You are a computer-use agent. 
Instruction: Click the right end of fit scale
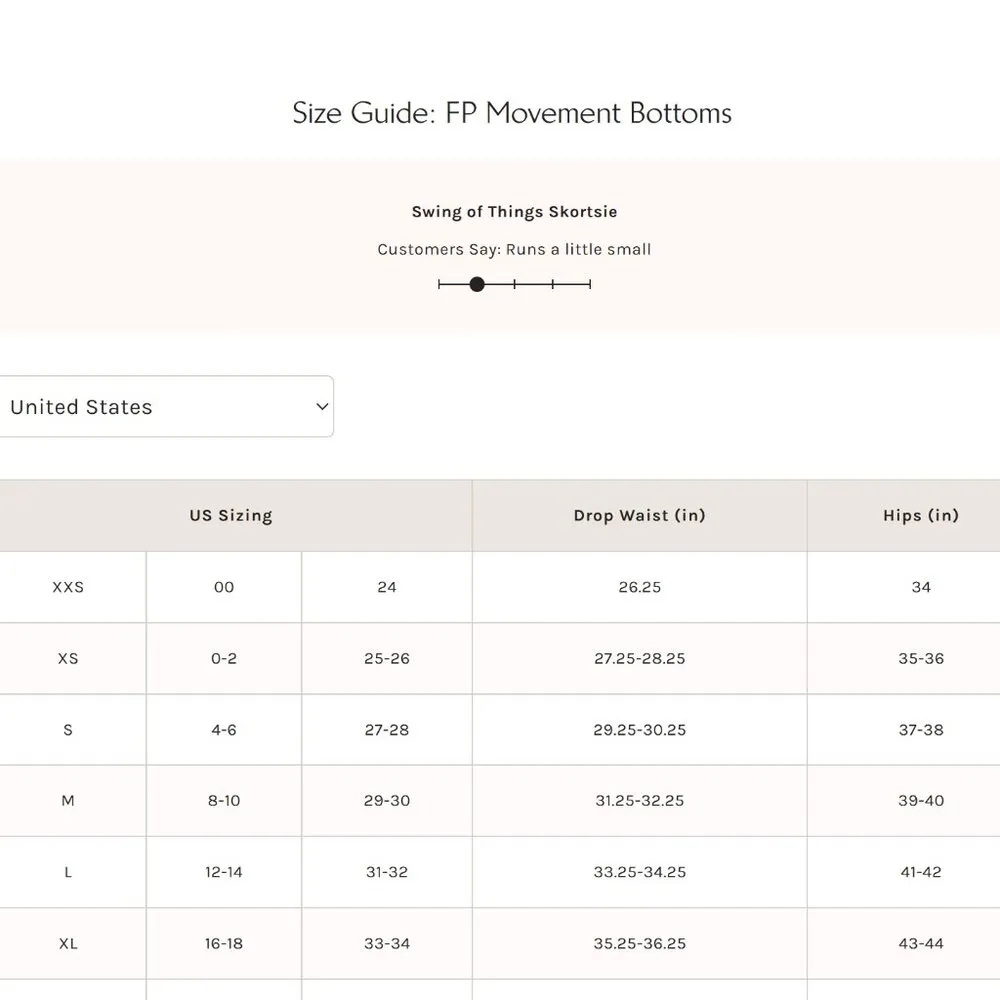coord(590,284)
